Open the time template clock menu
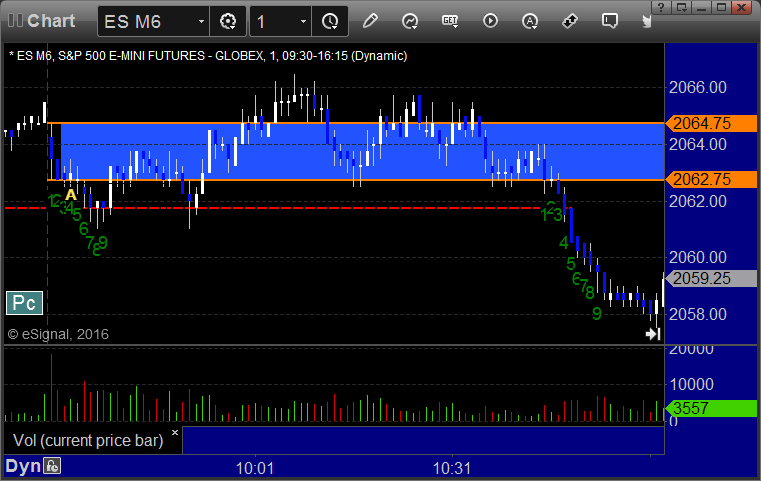Viewport: 761px width, 481px height. pos(330,21)
